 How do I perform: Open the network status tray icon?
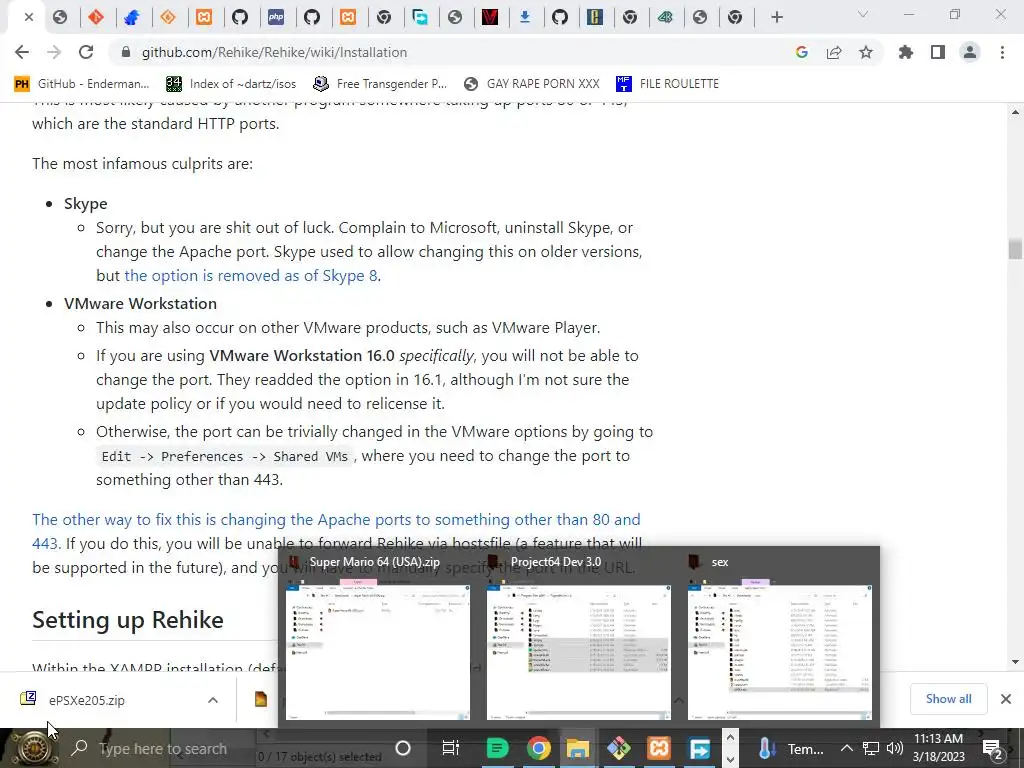coord(871,748)
